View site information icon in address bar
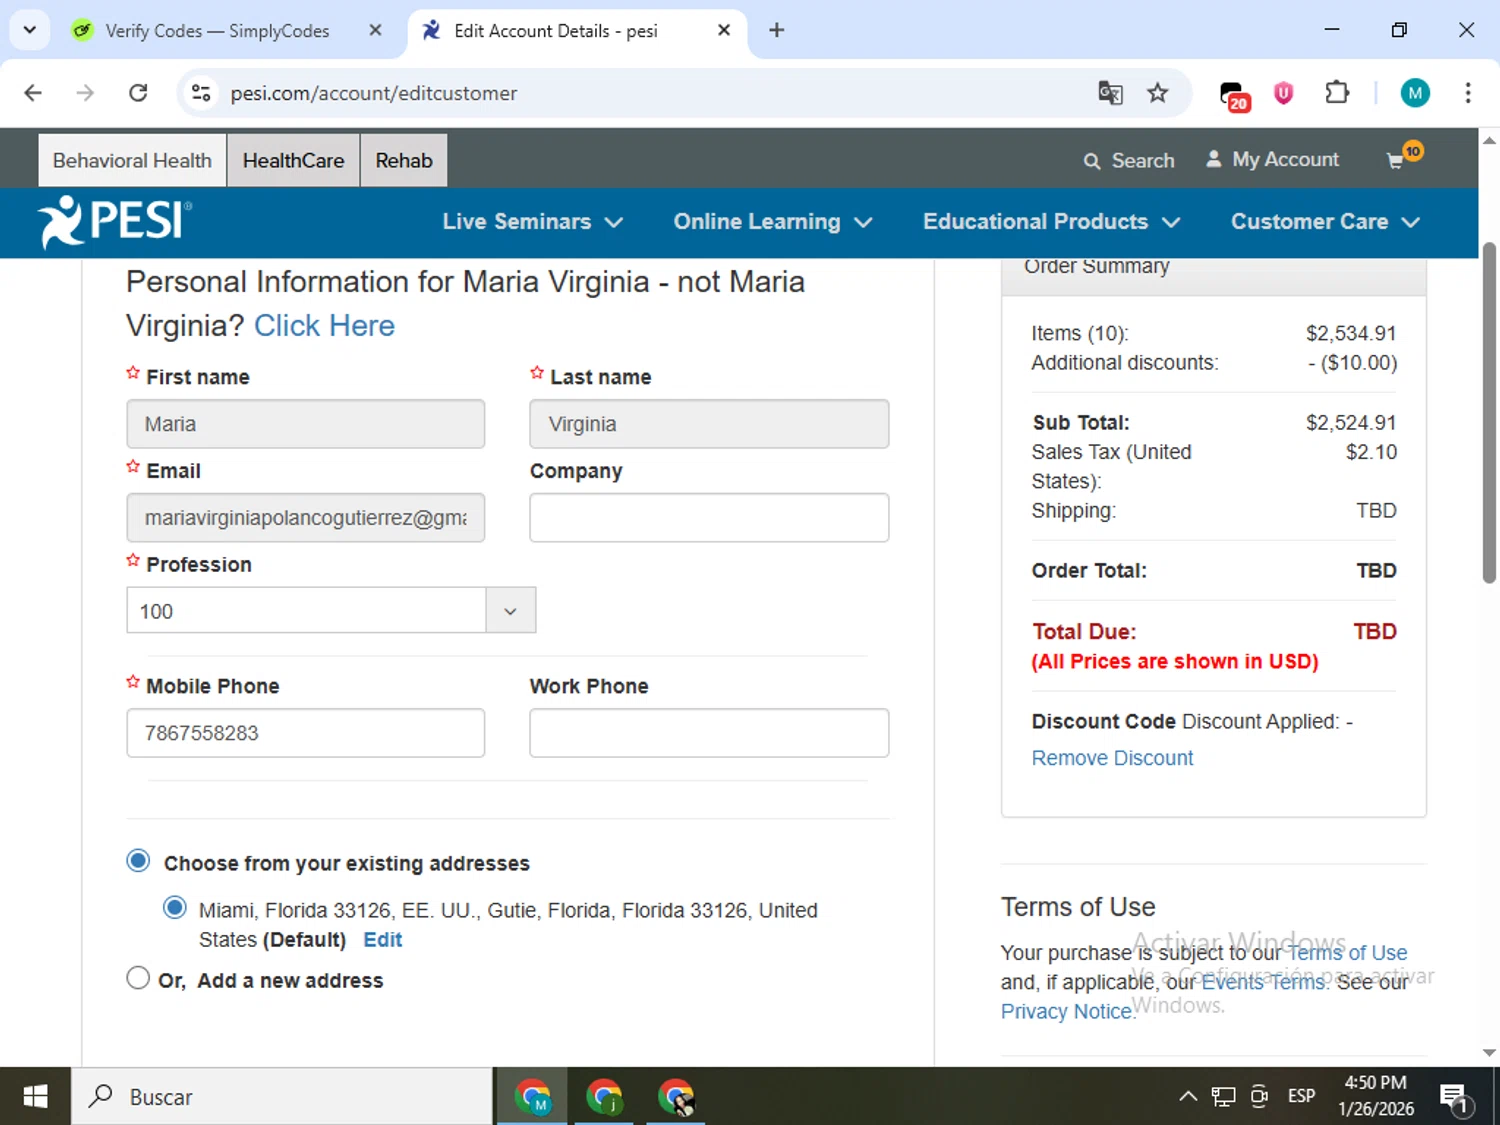The height and width of the screenshot is (1125, 1500). tap(201, 93)
